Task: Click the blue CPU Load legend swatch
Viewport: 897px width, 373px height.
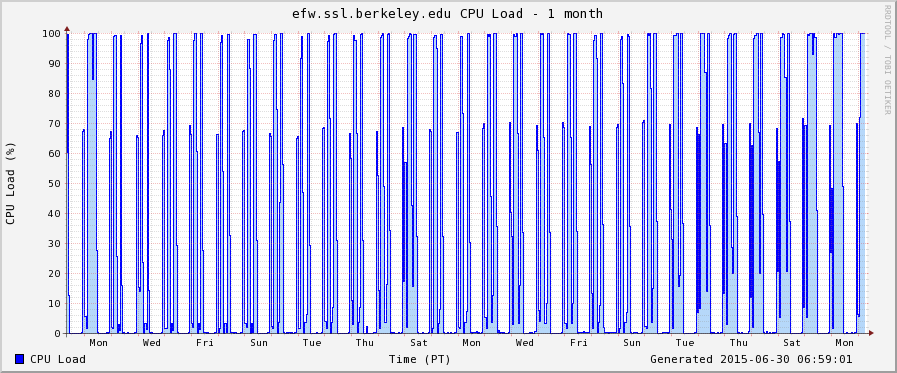Action: [20, 359]
